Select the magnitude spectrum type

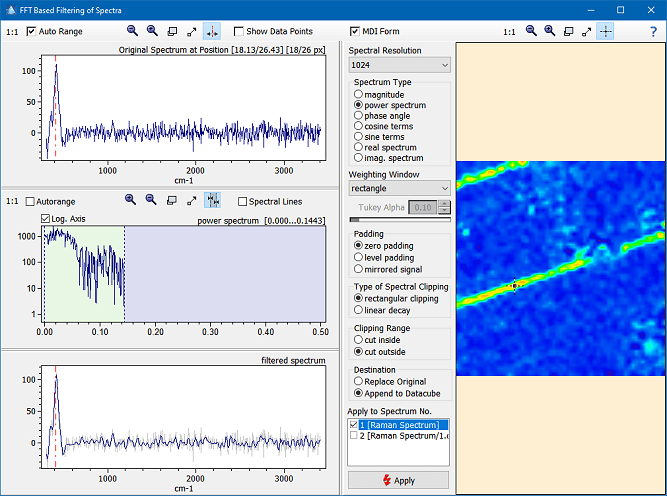359,94
